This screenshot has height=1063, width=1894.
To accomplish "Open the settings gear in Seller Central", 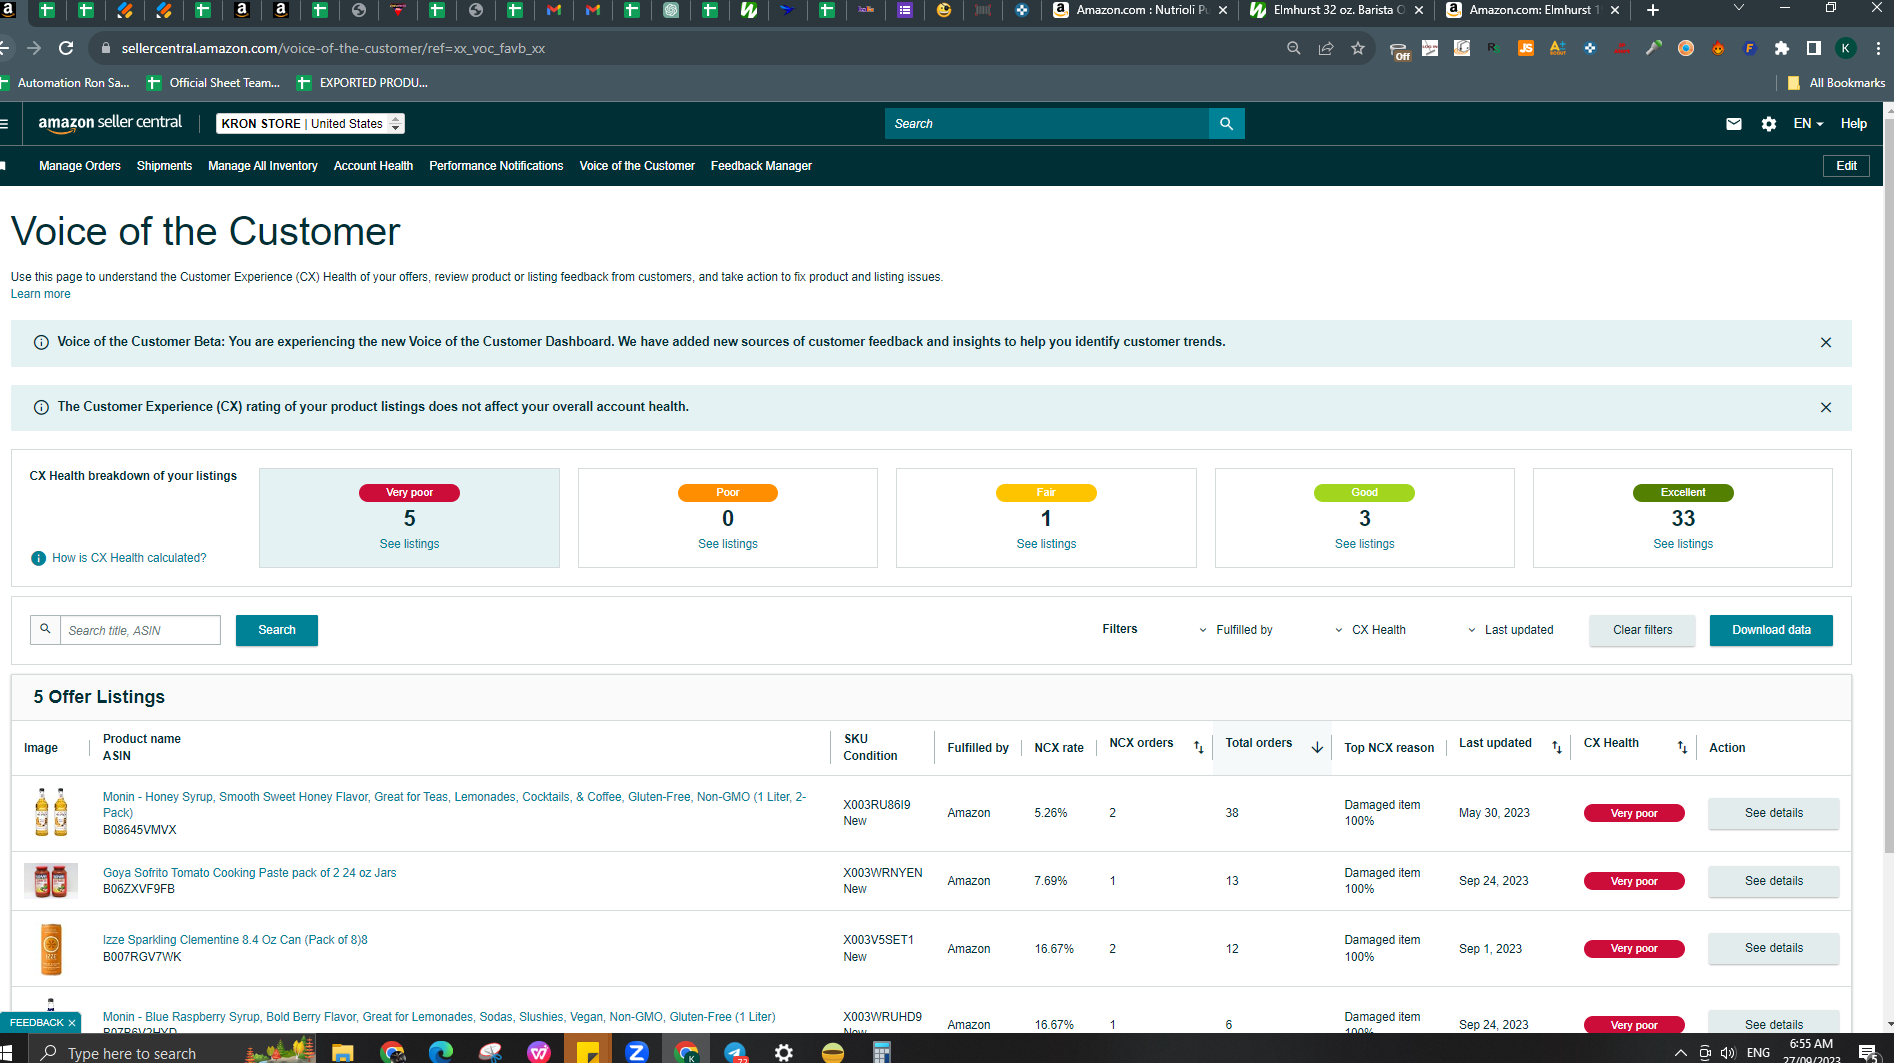I will coord(1769,124).
